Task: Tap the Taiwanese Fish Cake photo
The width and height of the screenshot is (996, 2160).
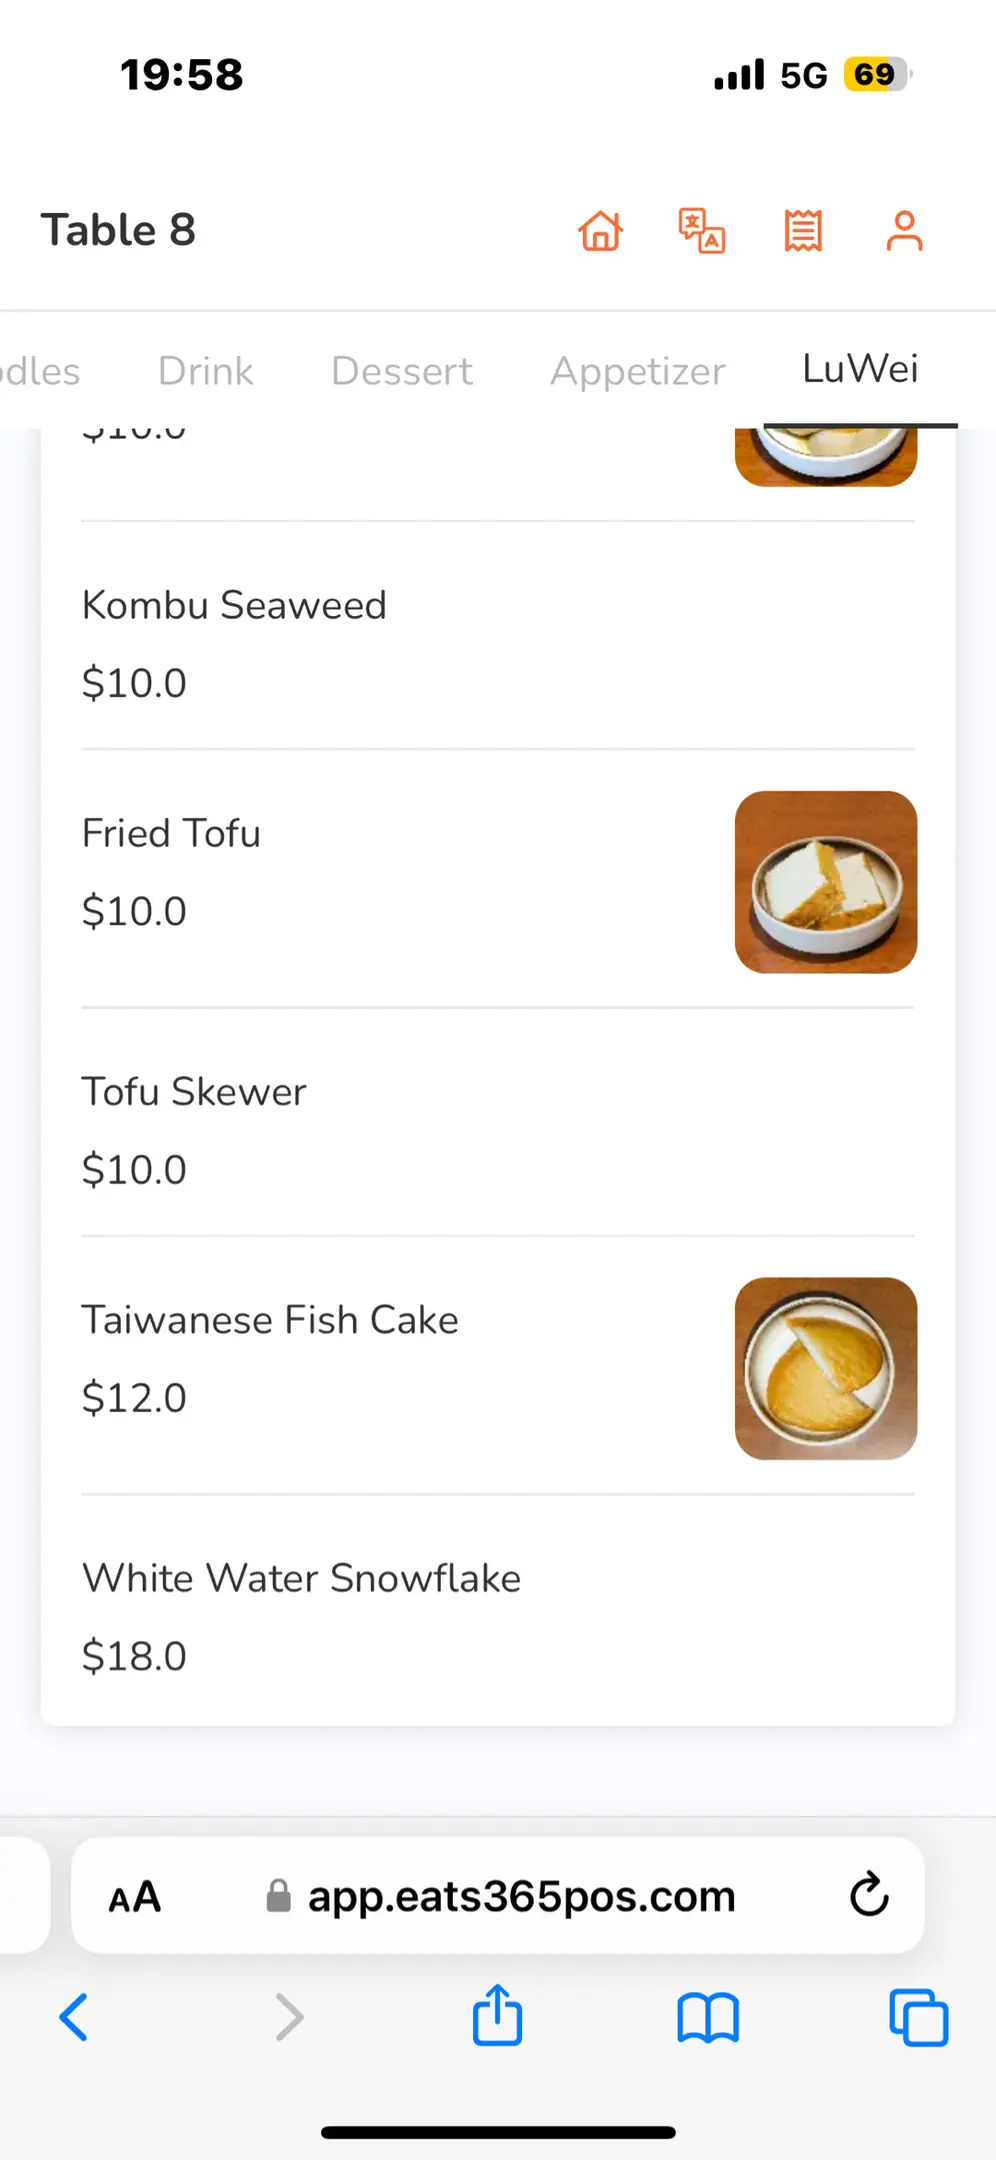Action: click(x=826, y=1368)
